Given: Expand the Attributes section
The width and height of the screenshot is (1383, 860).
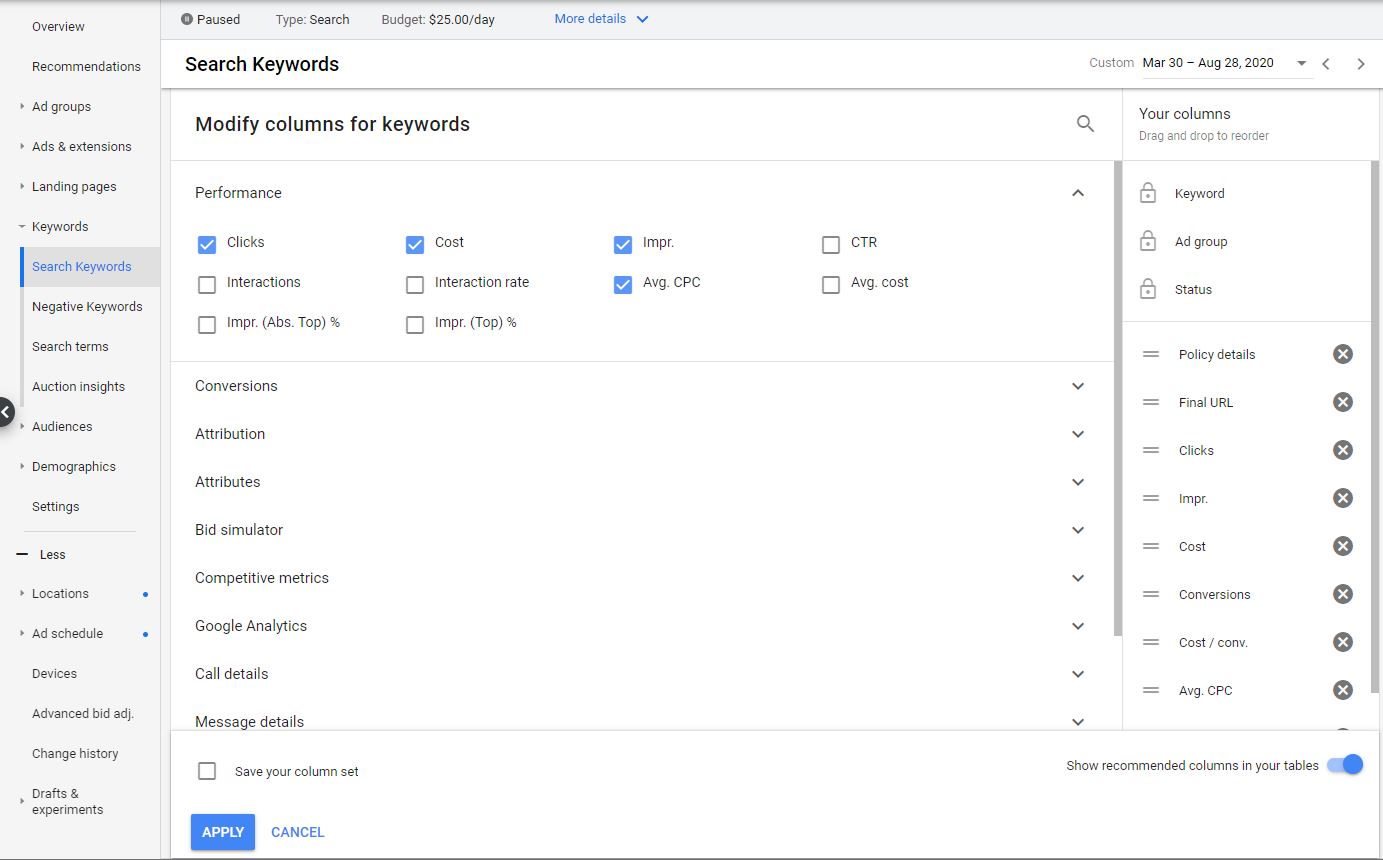Looking at the screenshot, I should pos(1078,482).
